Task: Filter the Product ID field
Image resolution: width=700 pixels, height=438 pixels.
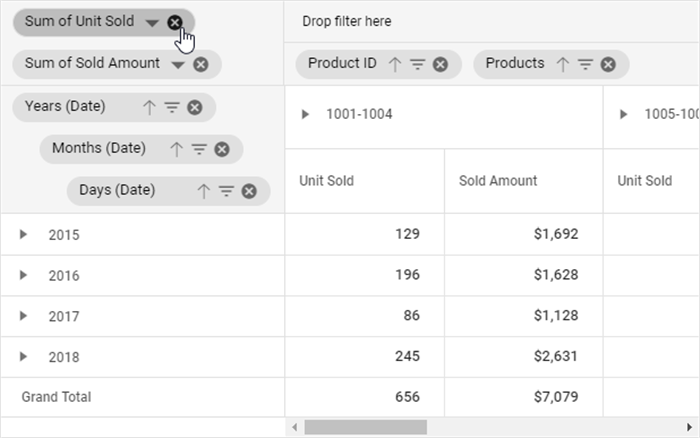Action: click(x=417, y=64)
